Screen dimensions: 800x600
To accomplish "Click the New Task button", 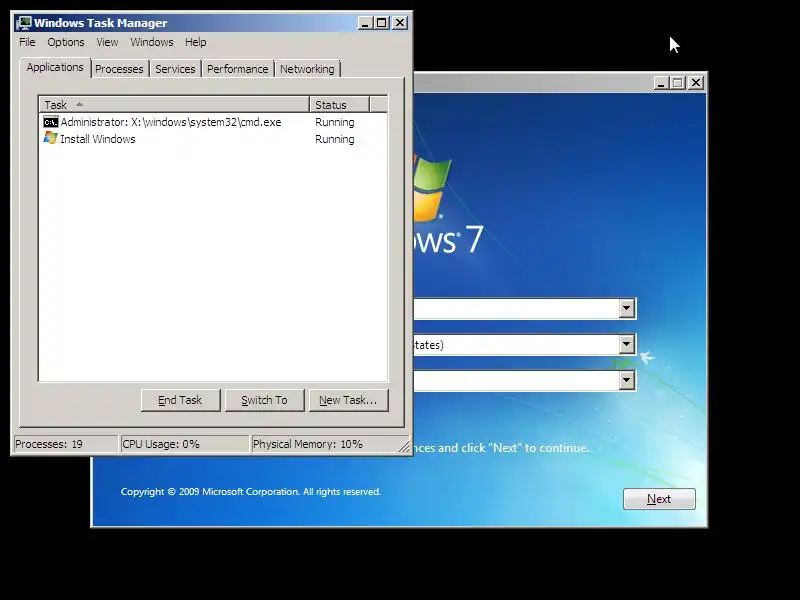I will pyautogui.click(x=348, y=400).
